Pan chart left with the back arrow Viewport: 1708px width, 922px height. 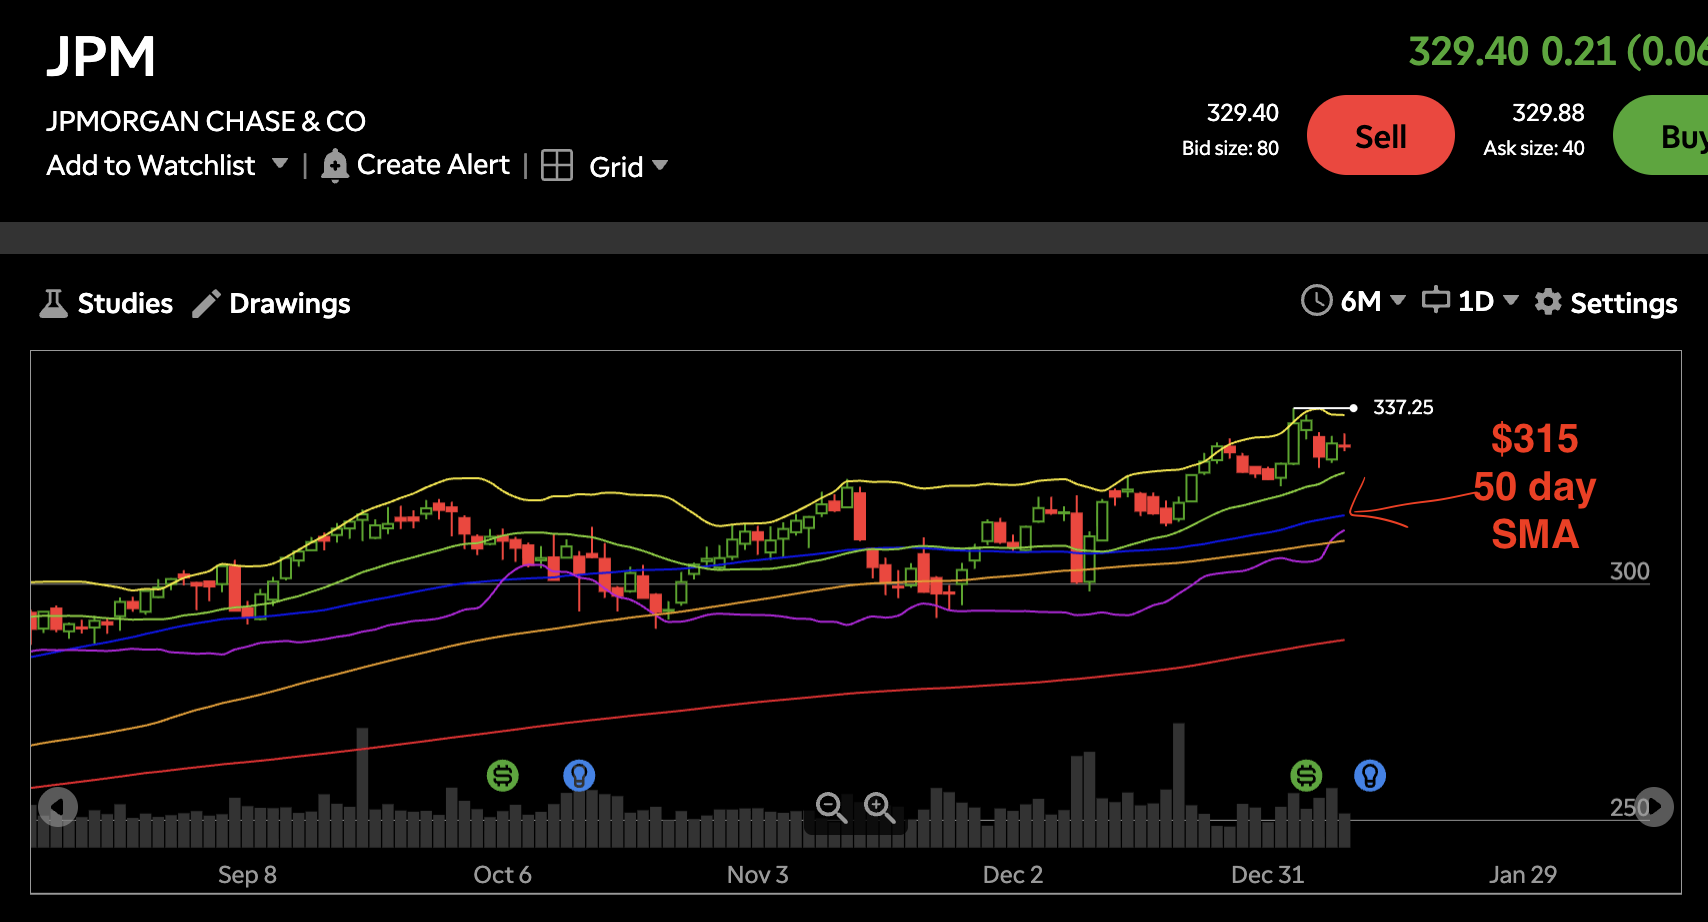(58, 806)
